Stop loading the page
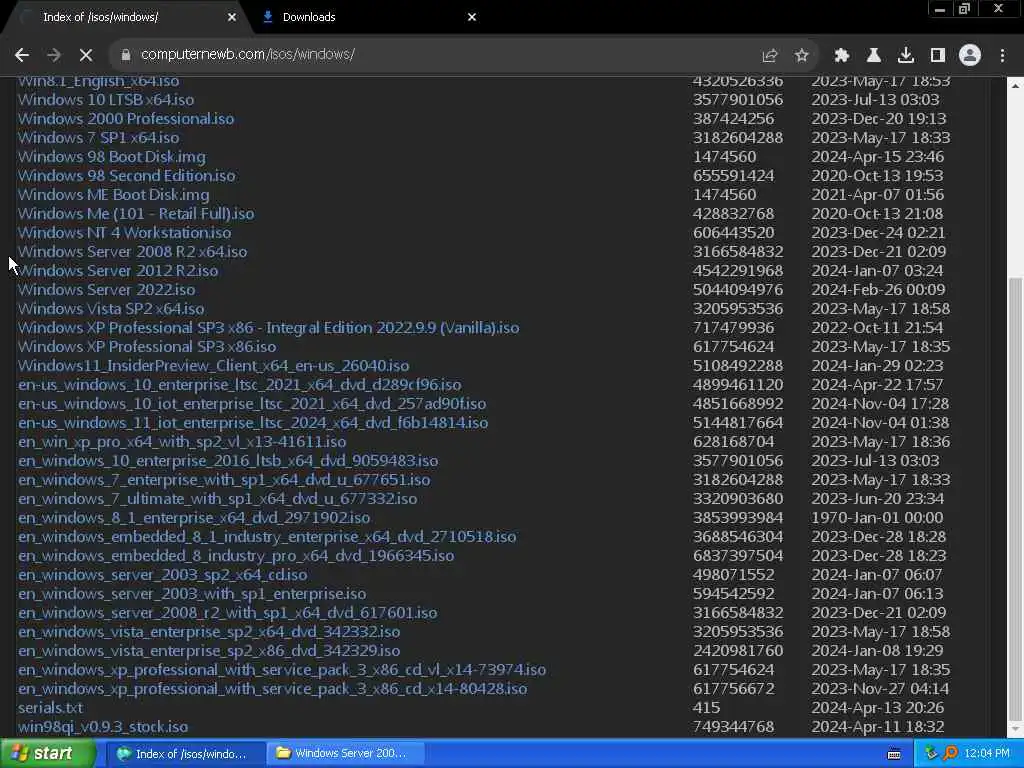Viewport: 1024px width, 768px height. 86,55
